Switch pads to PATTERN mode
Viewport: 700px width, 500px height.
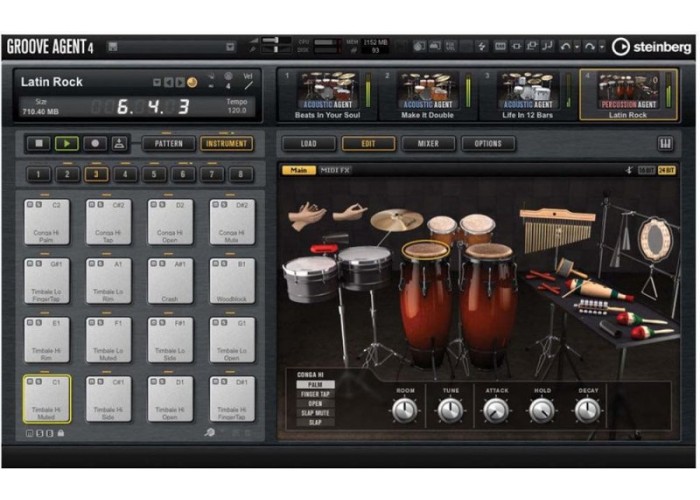[169, 143]
